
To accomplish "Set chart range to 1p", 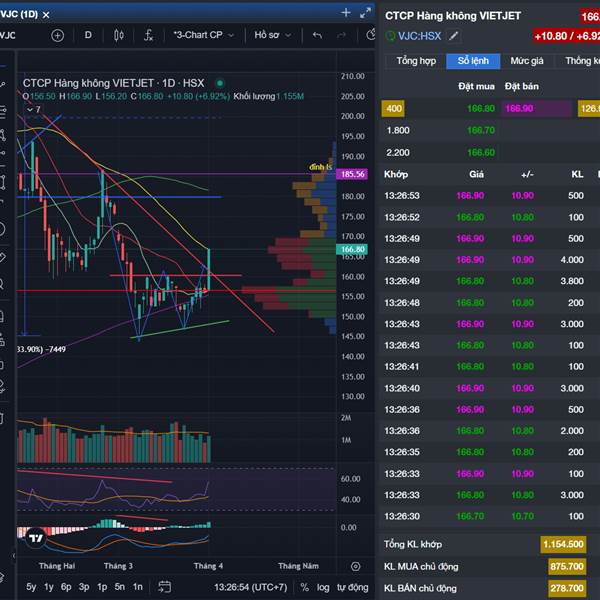I will [x=102, y=587].
